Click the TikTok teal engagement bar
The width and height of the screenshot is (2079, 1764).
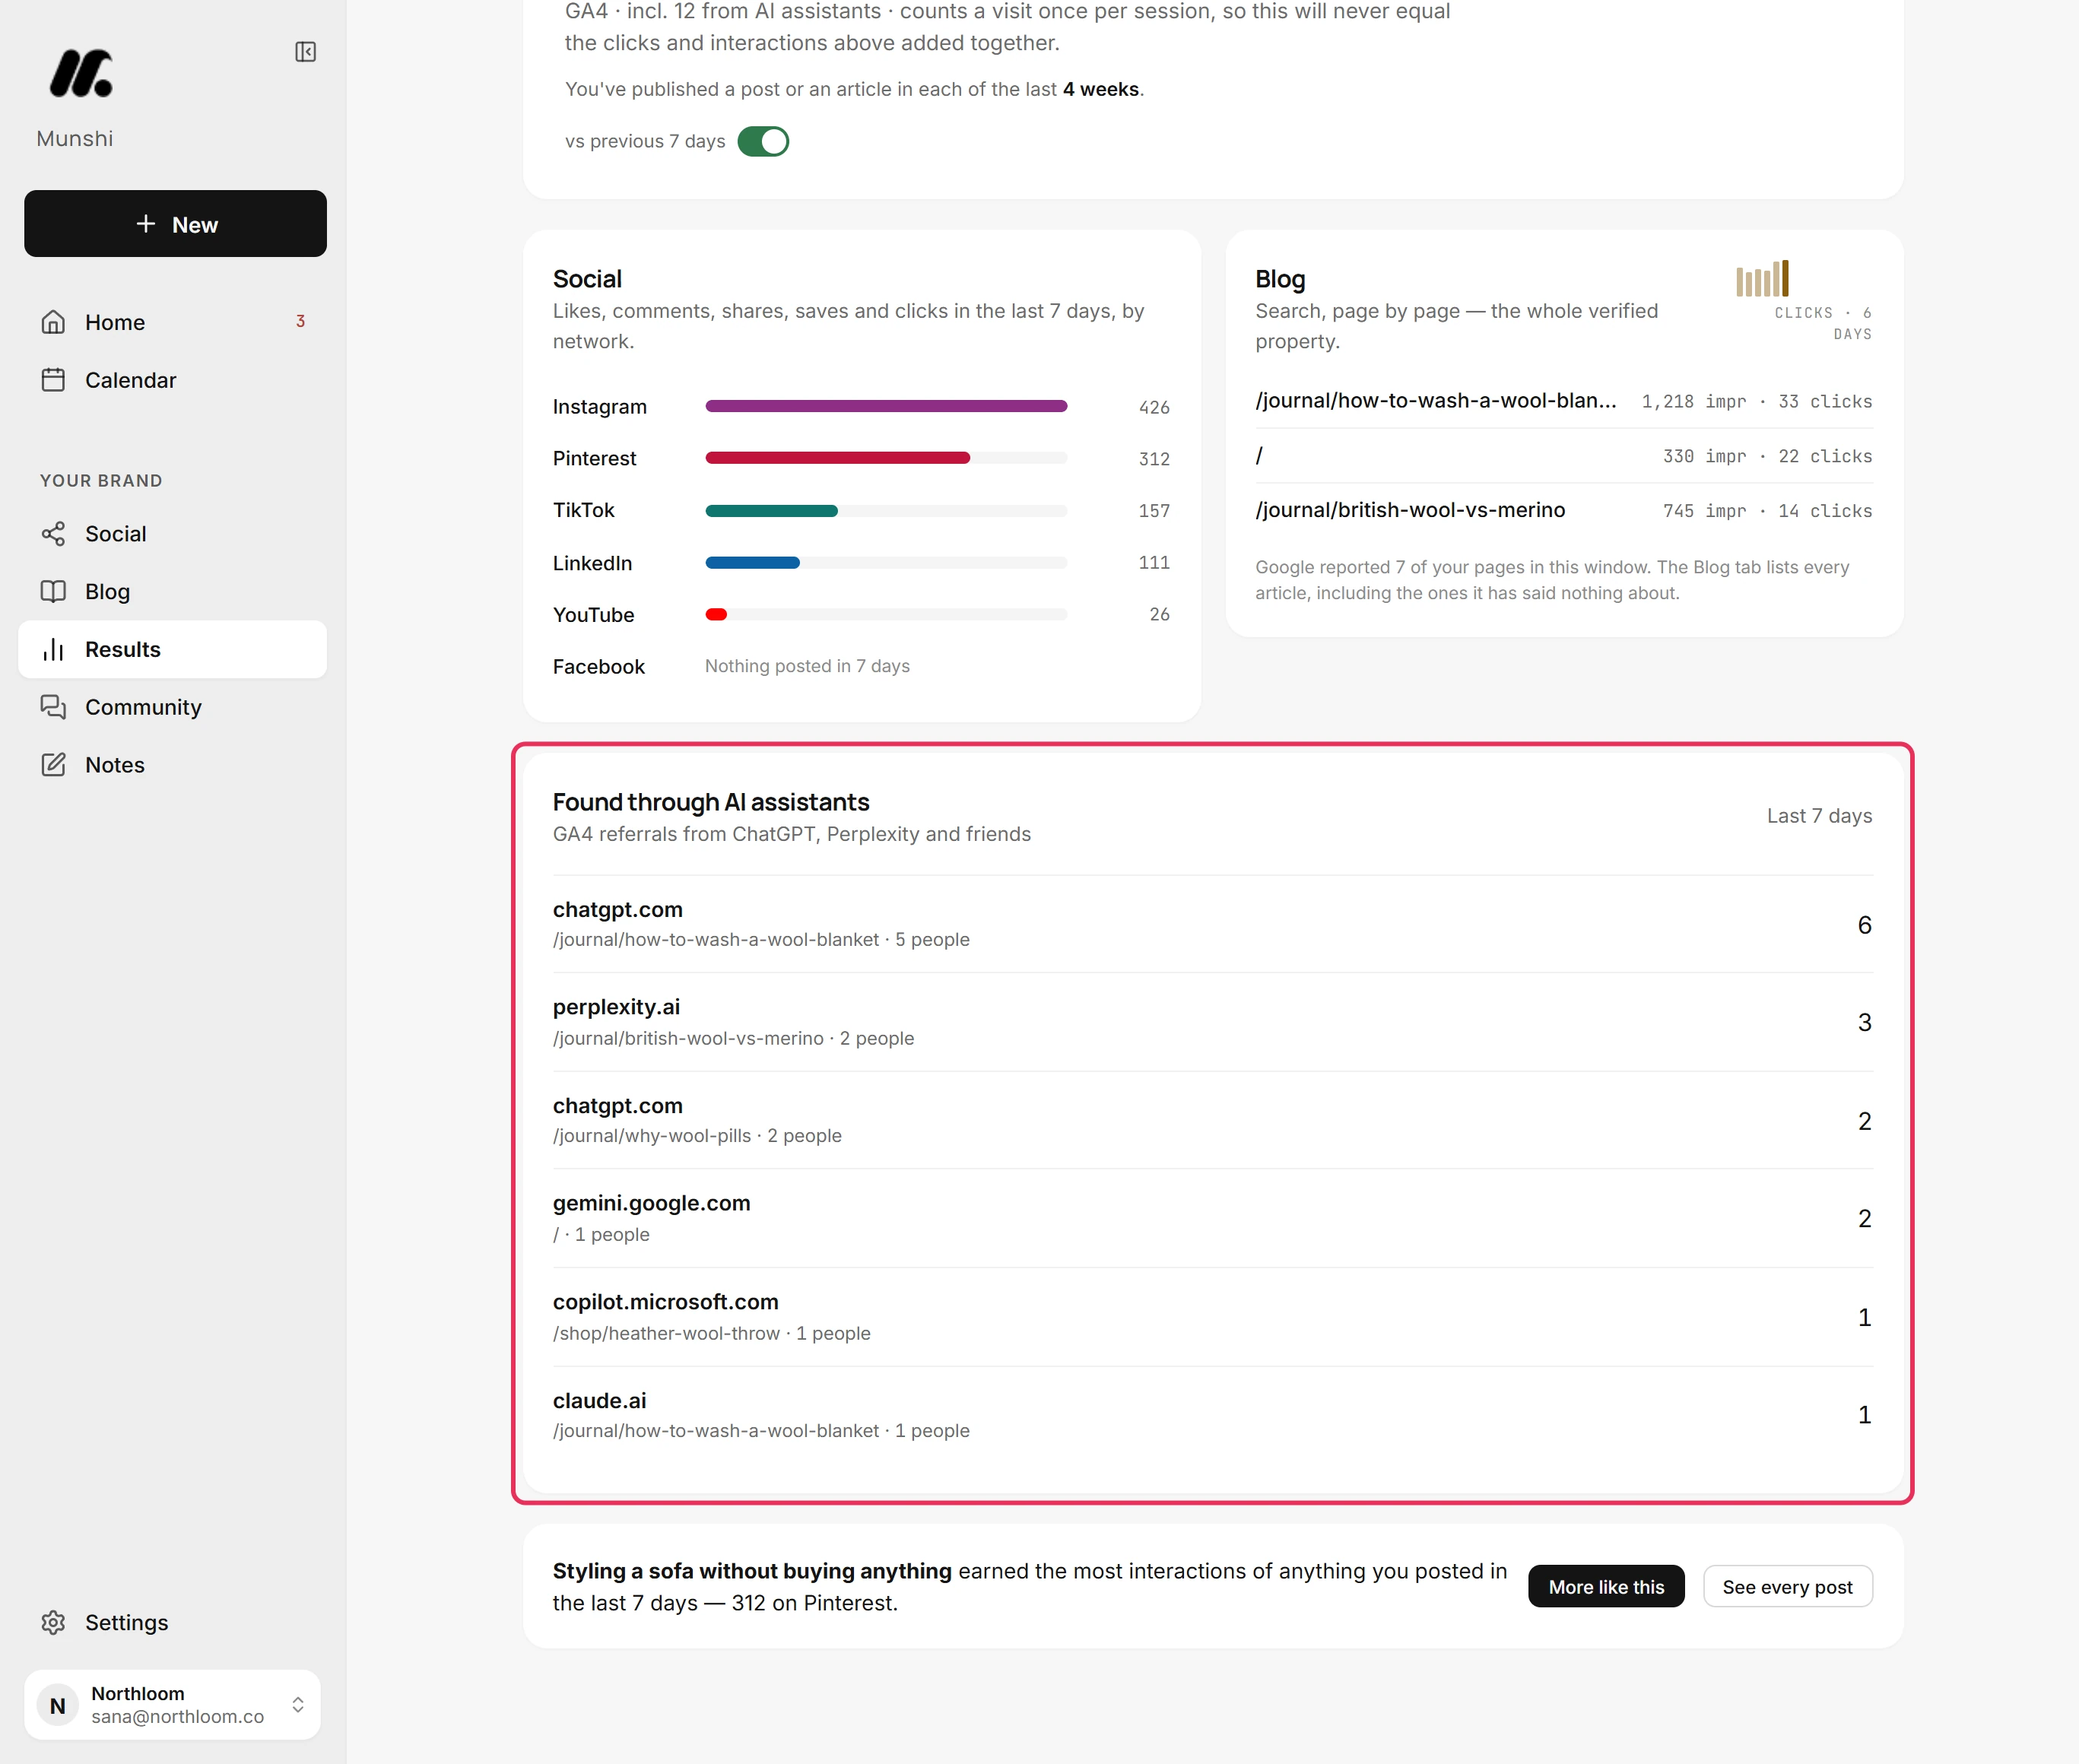coord(771,511)
